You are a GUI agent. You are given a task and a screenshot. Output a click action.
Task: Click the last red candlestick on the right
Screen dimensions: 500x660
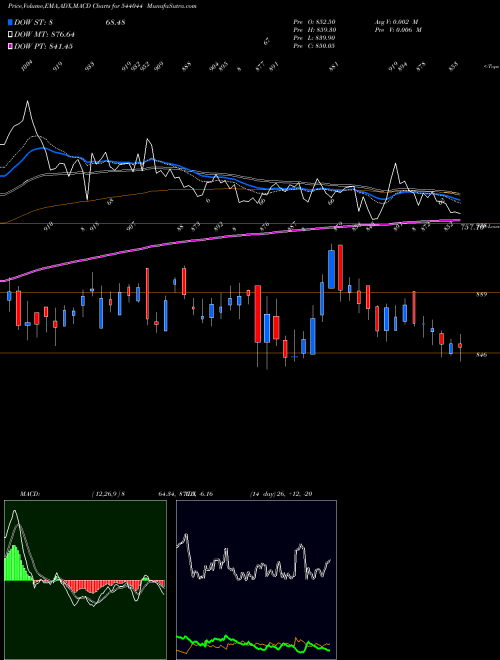[x=460, y=346]
